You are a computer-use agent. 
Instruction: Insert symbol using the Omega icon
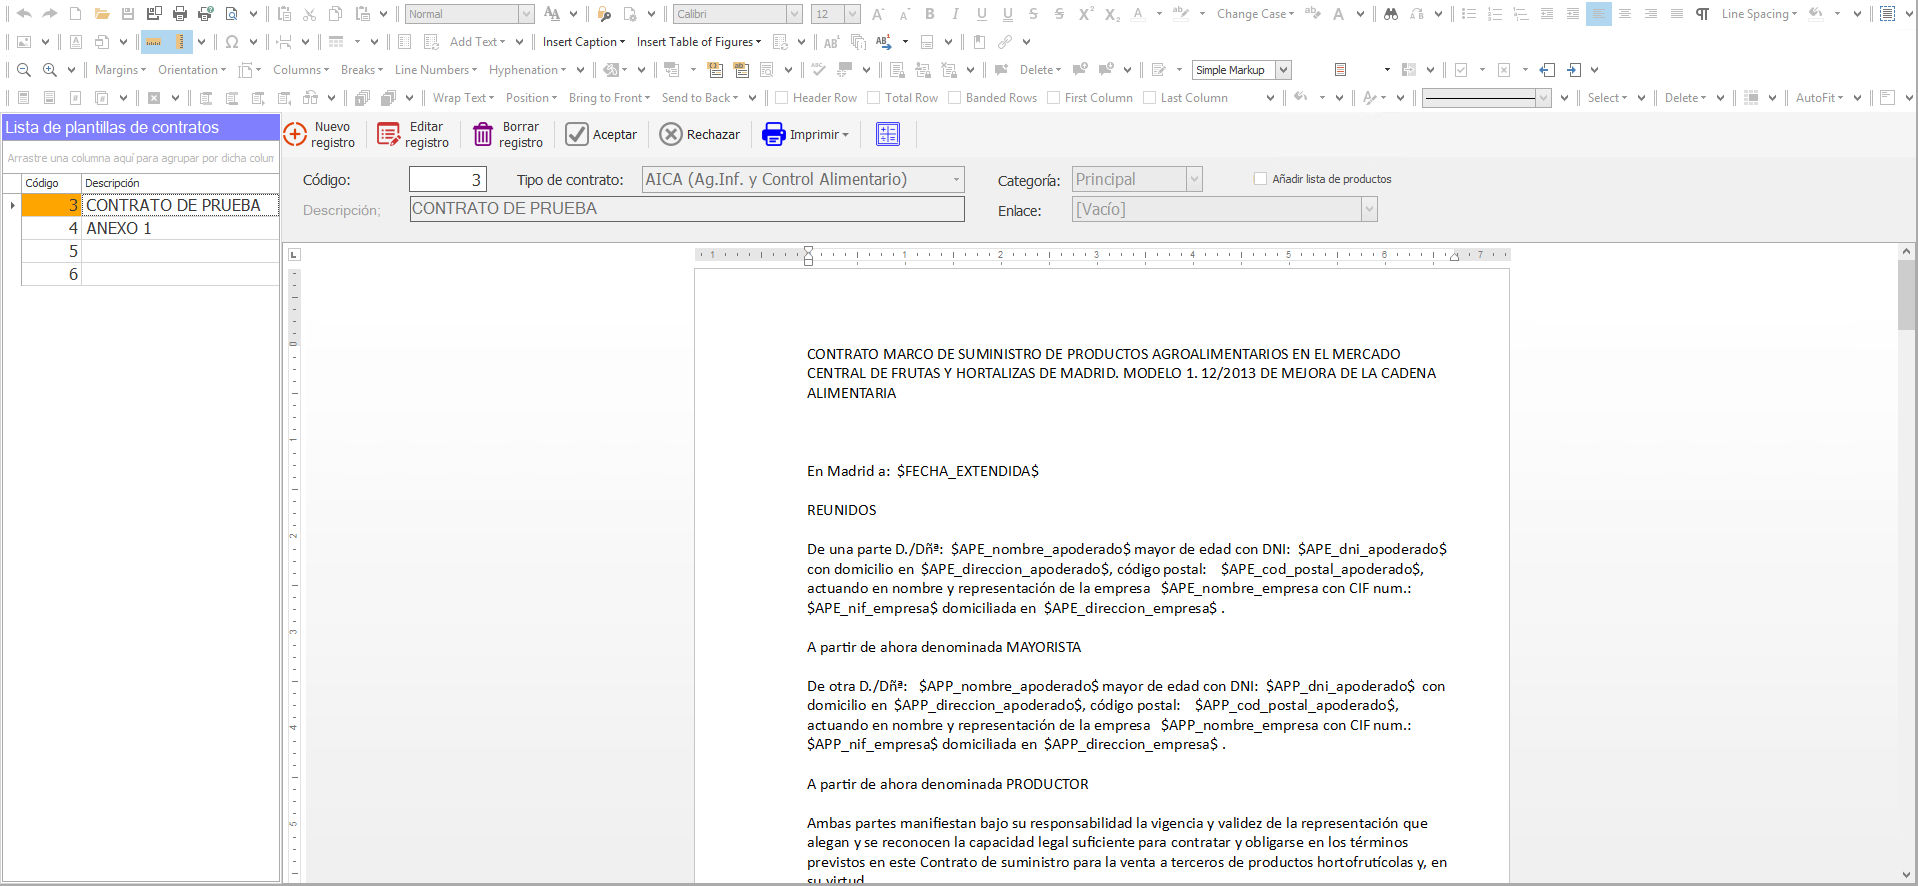(x=232, y=42)
